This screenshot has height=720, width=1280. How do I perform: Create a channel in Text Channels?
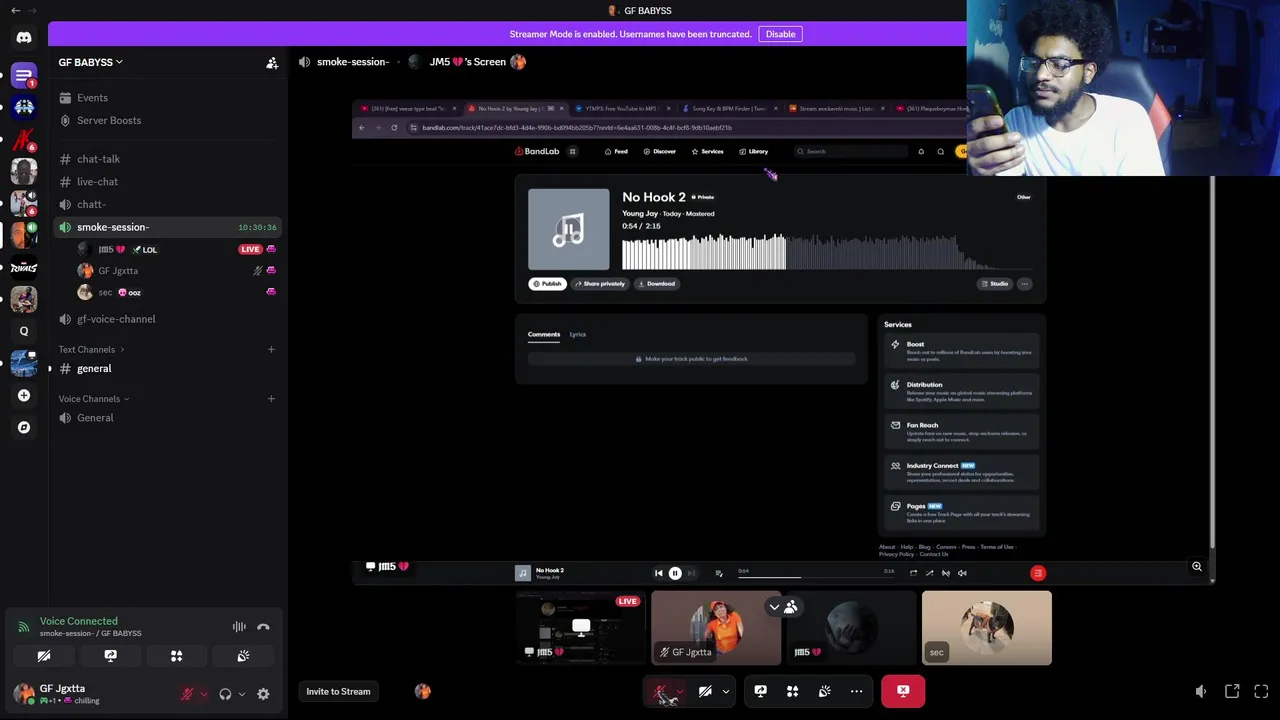(271, 349)
